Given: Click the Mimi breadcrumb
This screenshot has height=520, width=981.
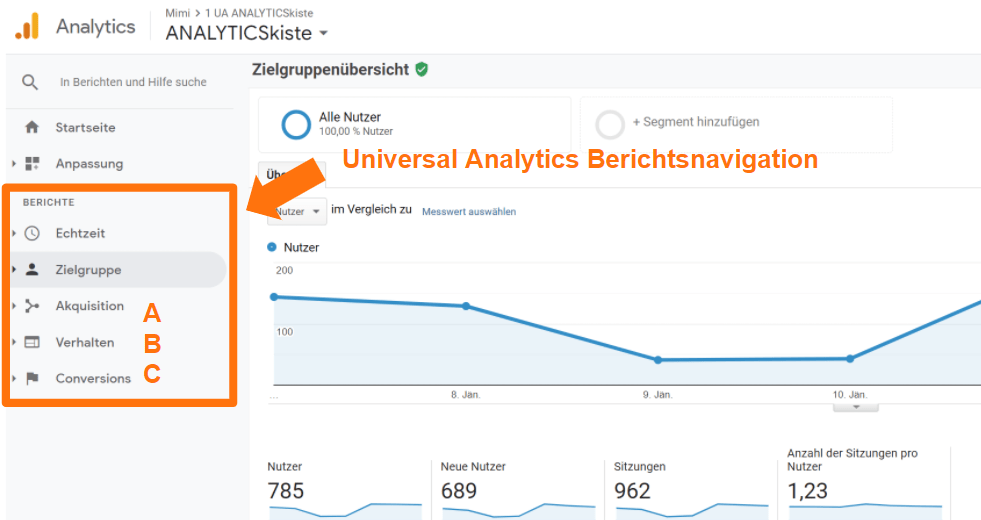Looking at the screenshot, I should [x=177, y=13].
